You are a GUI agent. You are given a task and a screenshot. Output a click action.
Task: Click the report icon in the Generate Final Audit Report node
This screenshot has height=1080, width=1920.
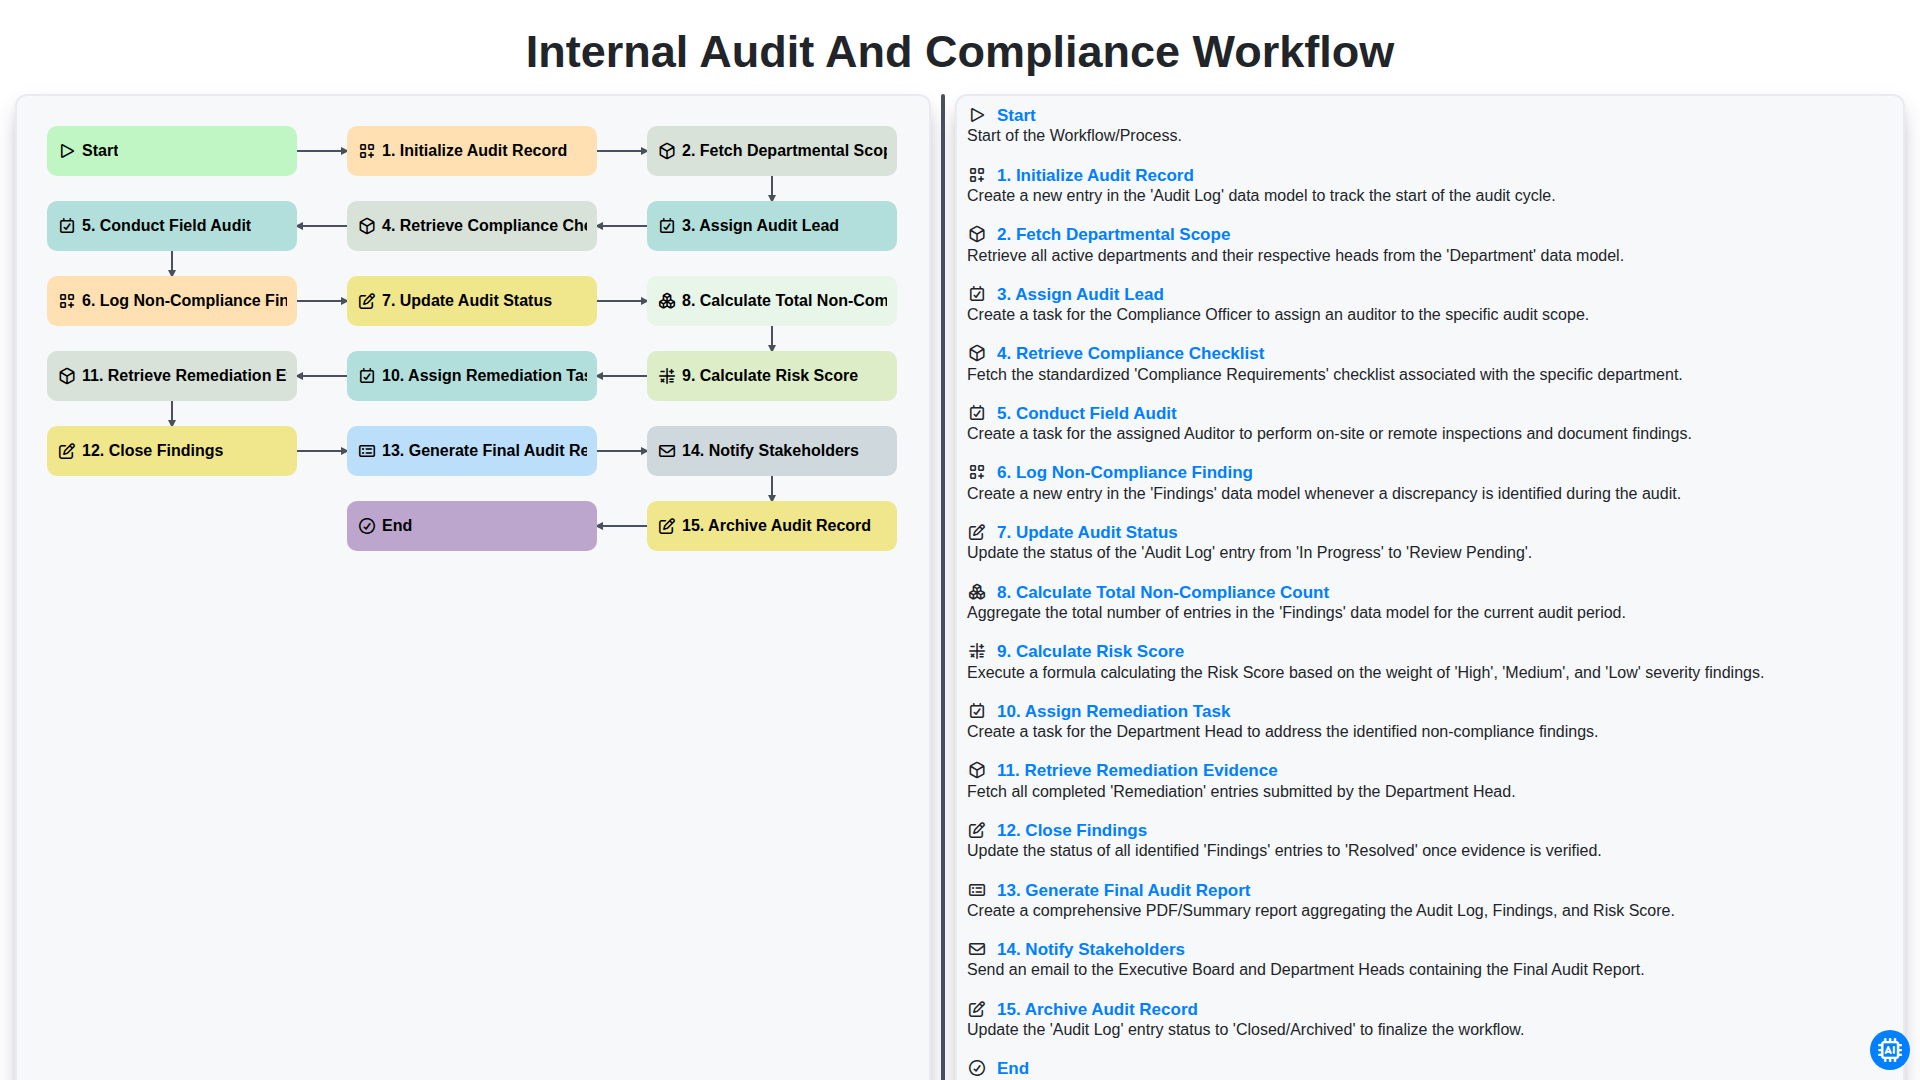pos(367,451)
